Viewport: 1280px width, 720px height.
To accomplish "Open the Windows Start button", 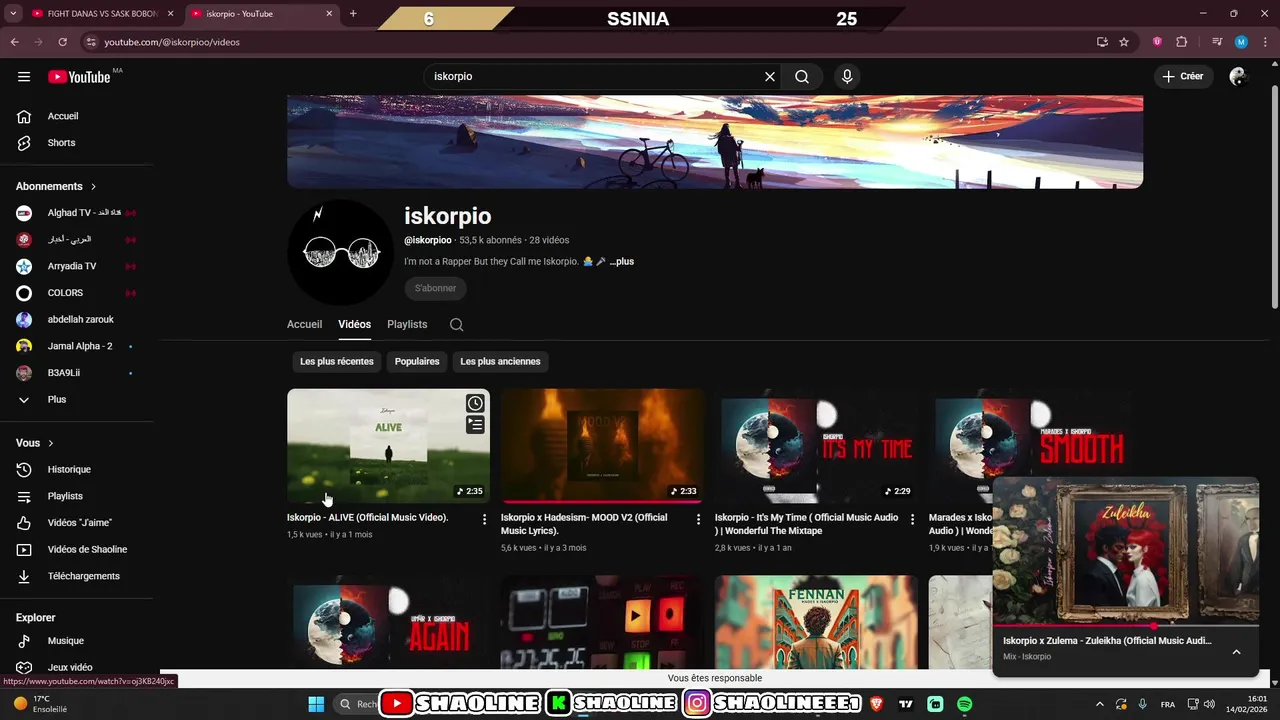I will coord(316,704).
